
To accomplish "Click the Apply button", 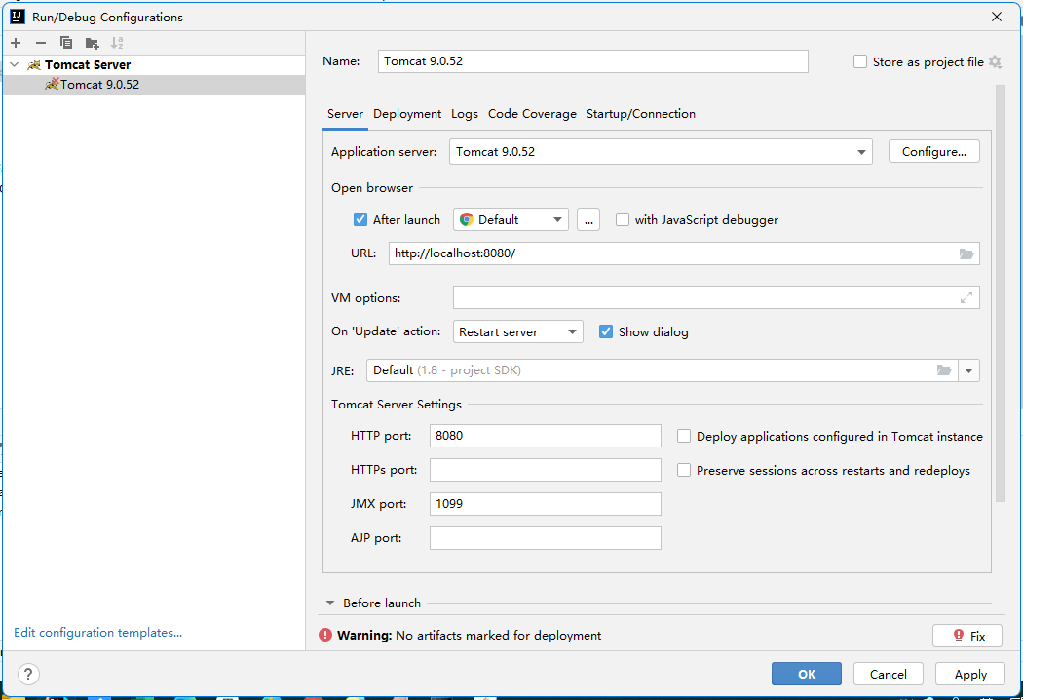I will 970,674.
